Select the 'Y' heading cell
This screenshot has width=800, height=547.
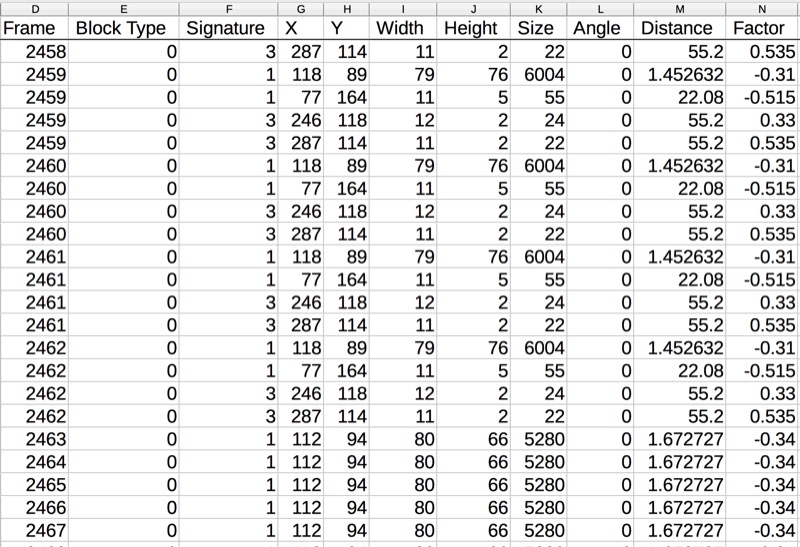346,28
